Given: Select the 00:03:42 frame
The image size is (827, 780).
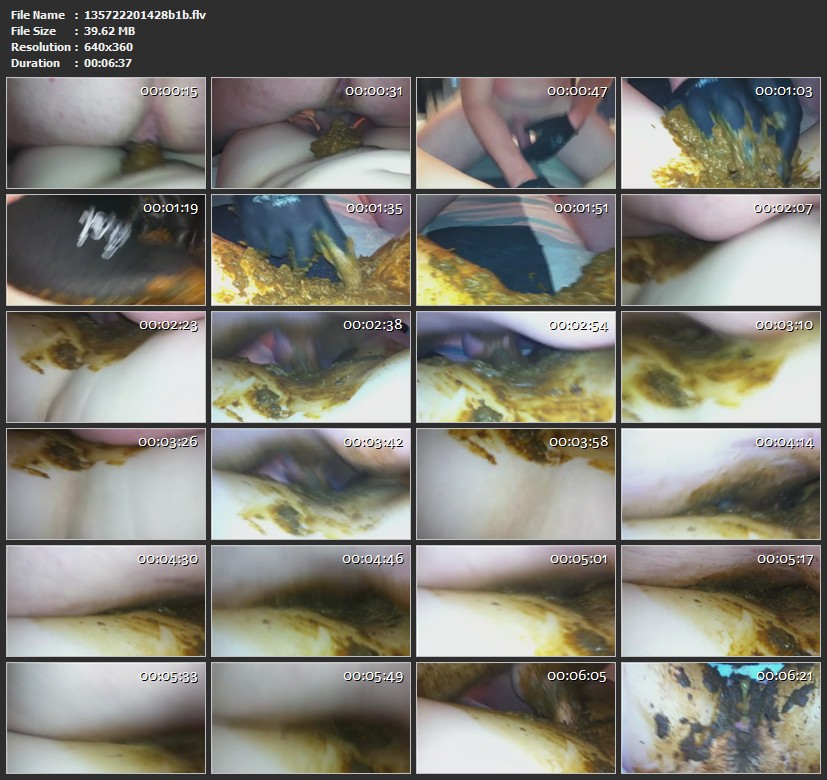Looking at the screenshot, I should click(x=310, y=484).
